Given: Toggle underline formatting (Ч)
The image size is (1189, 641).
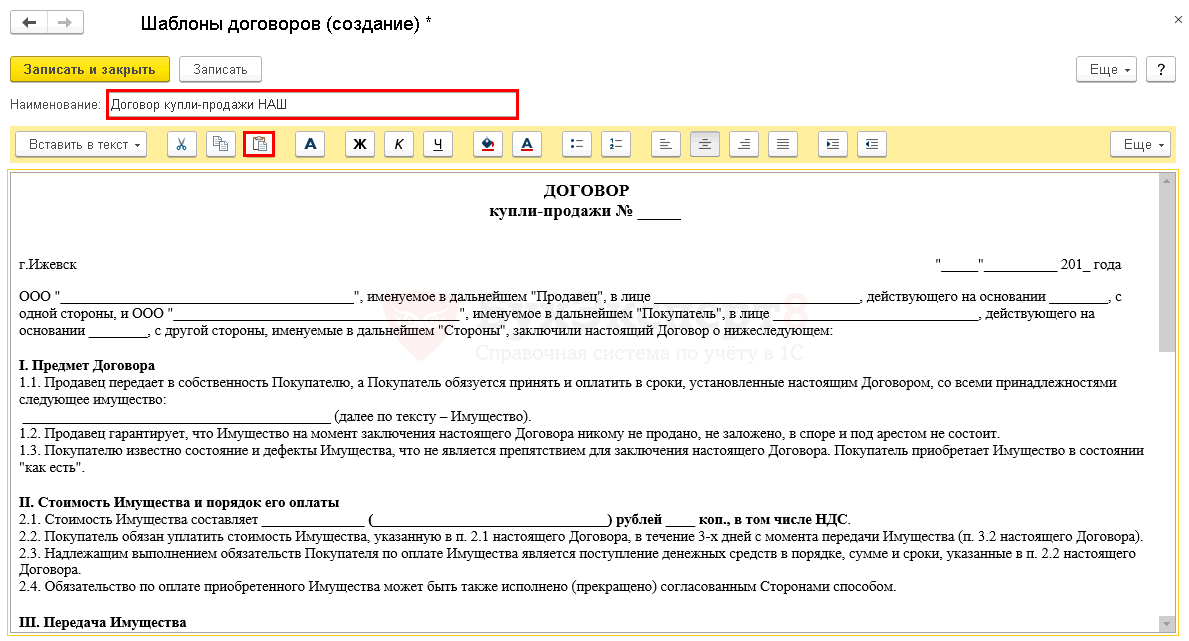Looking at the screenshot, I should tap(438, 144).
